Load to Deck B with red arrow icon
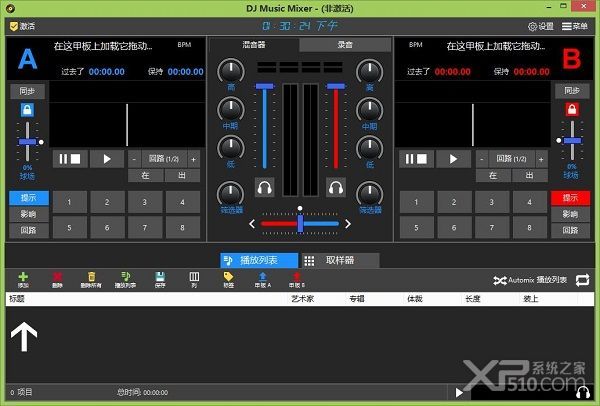The width and height of the screenshot is (600, 406). coord(297,277)
